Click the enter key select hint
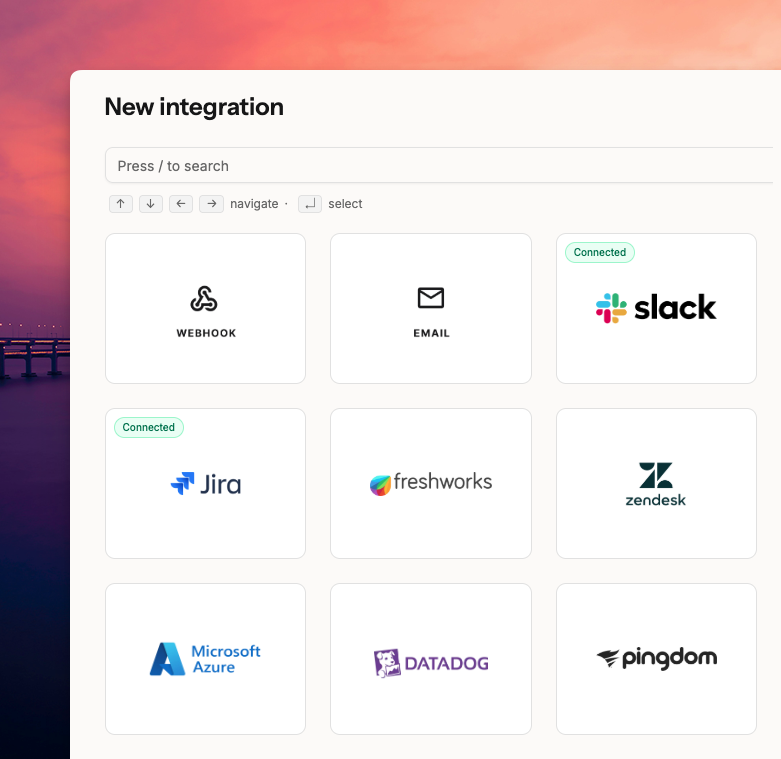Image resolution: width=781 pixels, height=759 pixels. click(310, 204)
